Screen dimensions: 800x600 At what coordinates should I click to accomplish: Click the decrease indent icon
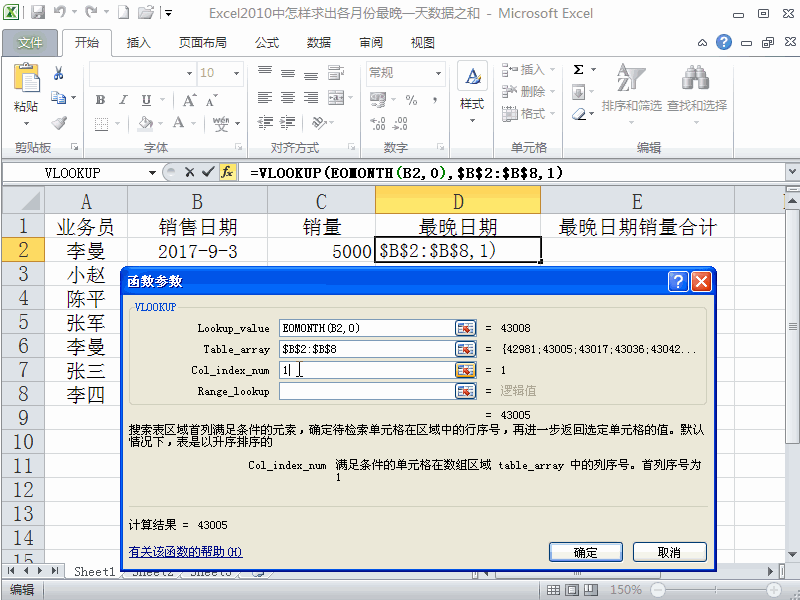point(264,122)
